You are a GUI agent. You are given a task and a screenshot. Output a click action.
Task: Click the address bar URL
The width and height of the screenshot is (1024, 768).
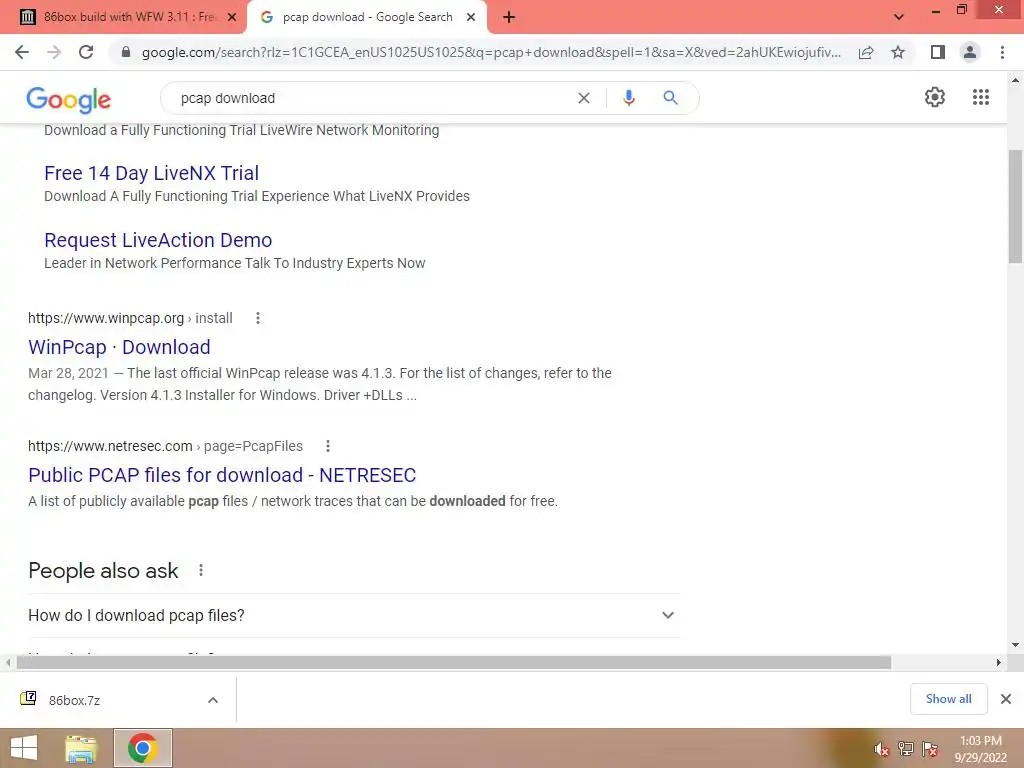491,52
